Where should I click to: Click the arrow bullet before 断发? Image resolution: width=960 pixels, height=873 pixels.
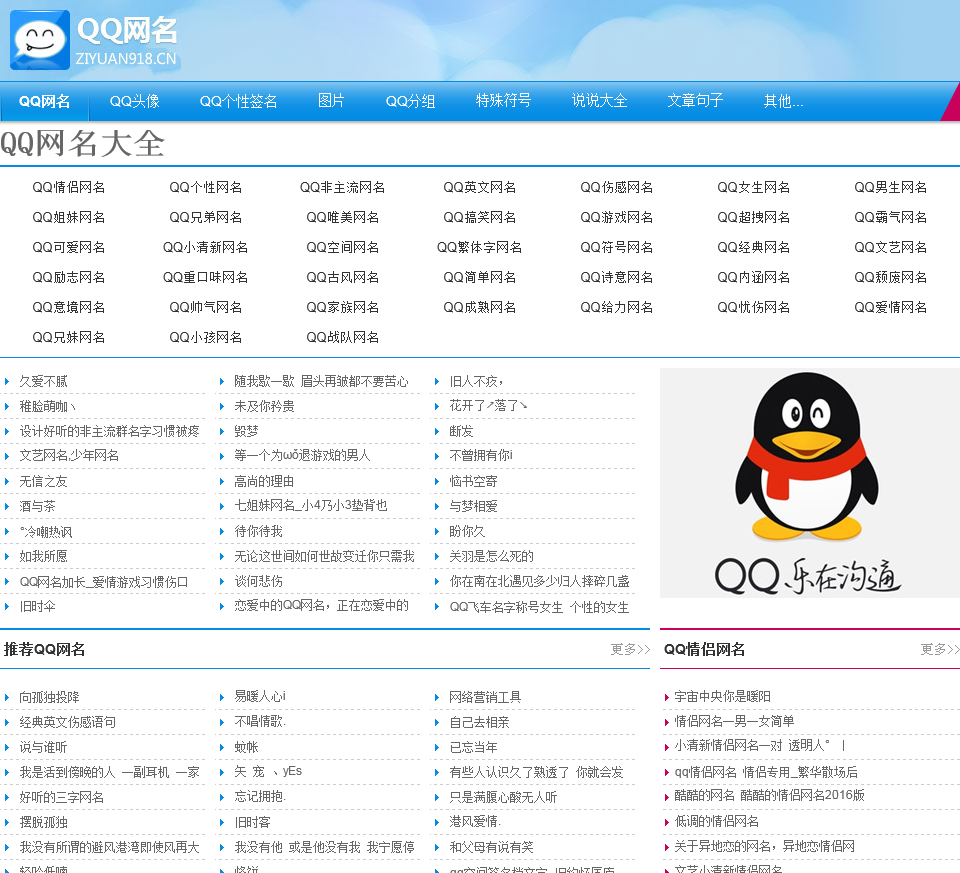click(437, 431)
